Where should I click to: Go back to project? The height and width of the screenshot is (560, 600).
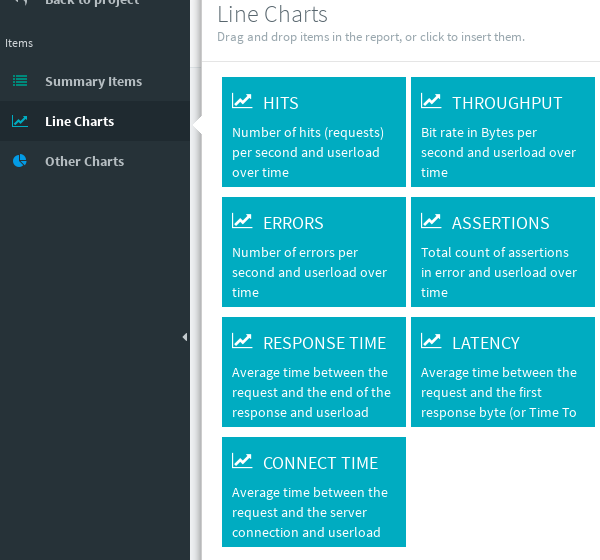tap(92, 3)
